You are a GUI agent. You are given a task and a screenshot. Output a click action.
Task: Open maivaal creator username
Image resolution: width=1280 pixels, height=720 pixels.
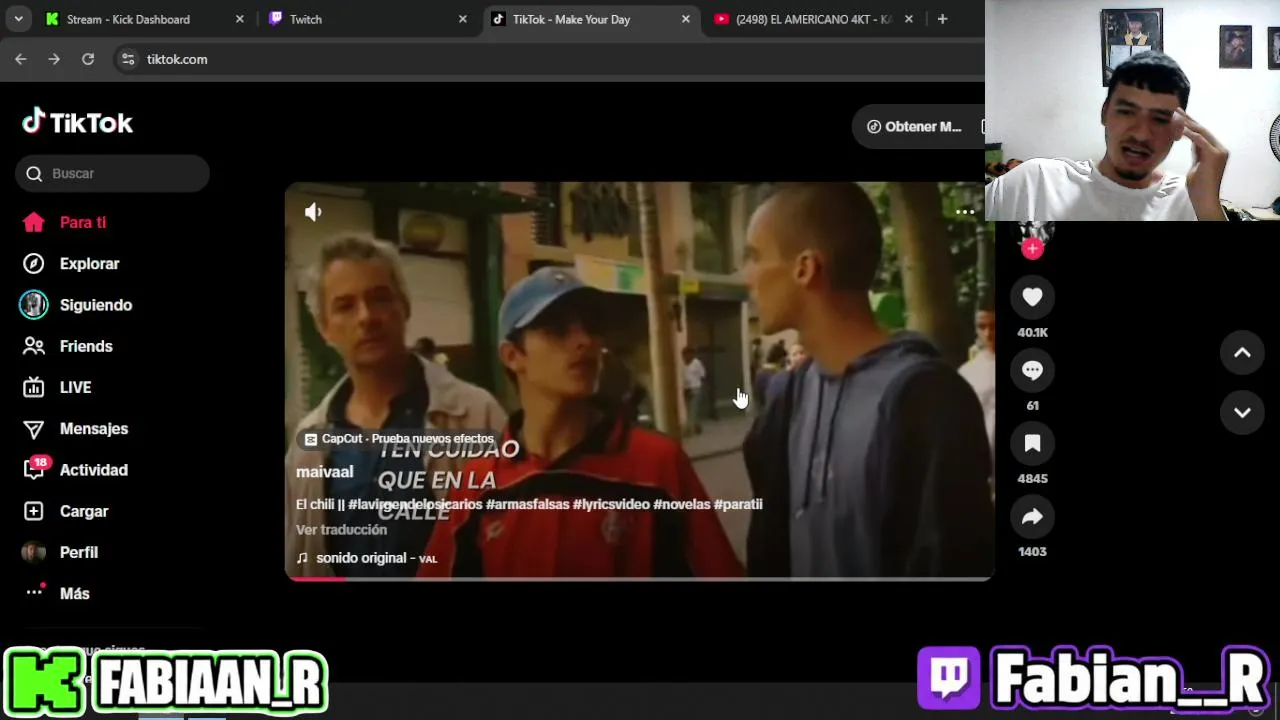[324, 472]
